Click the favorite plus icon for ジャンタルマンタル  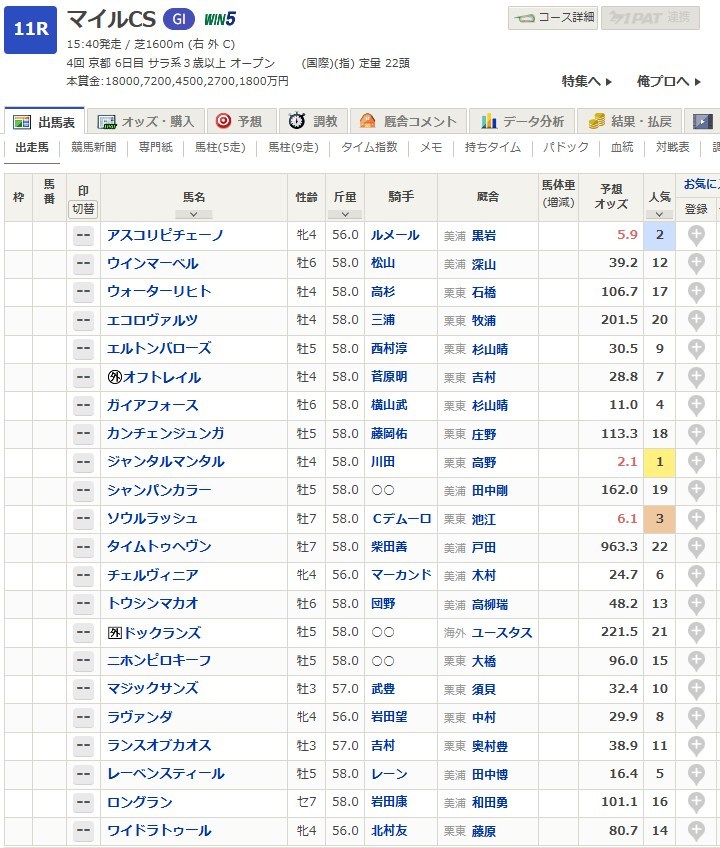696,462
